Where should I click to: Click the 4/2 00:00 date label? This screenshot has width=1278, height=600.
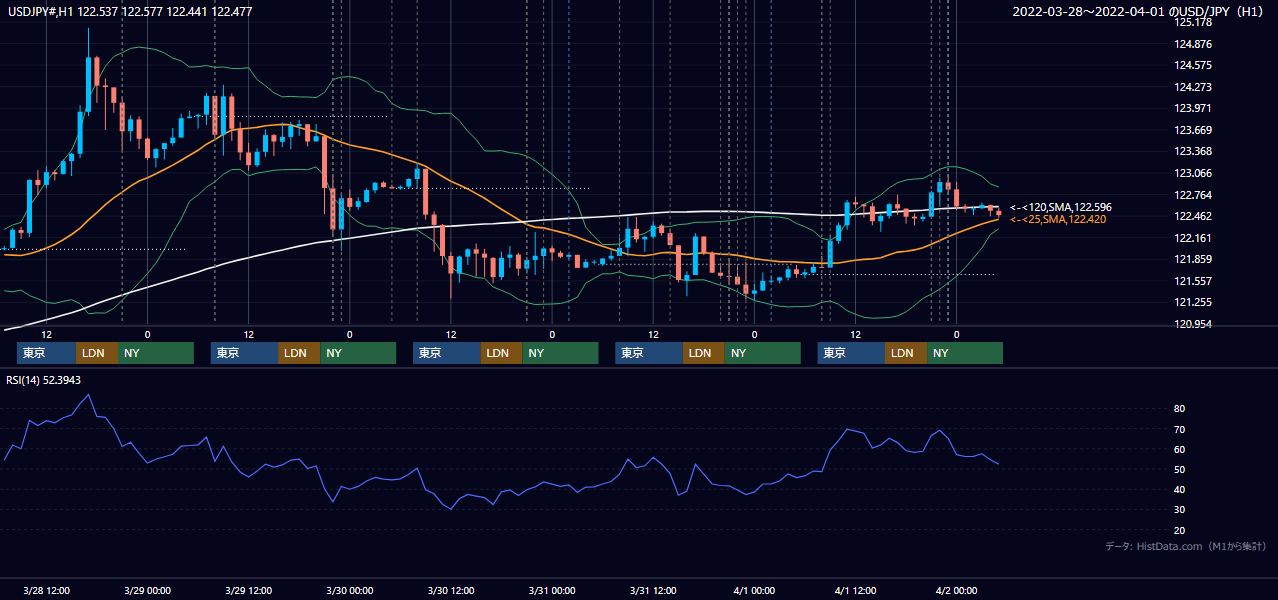tap(956, 591)
